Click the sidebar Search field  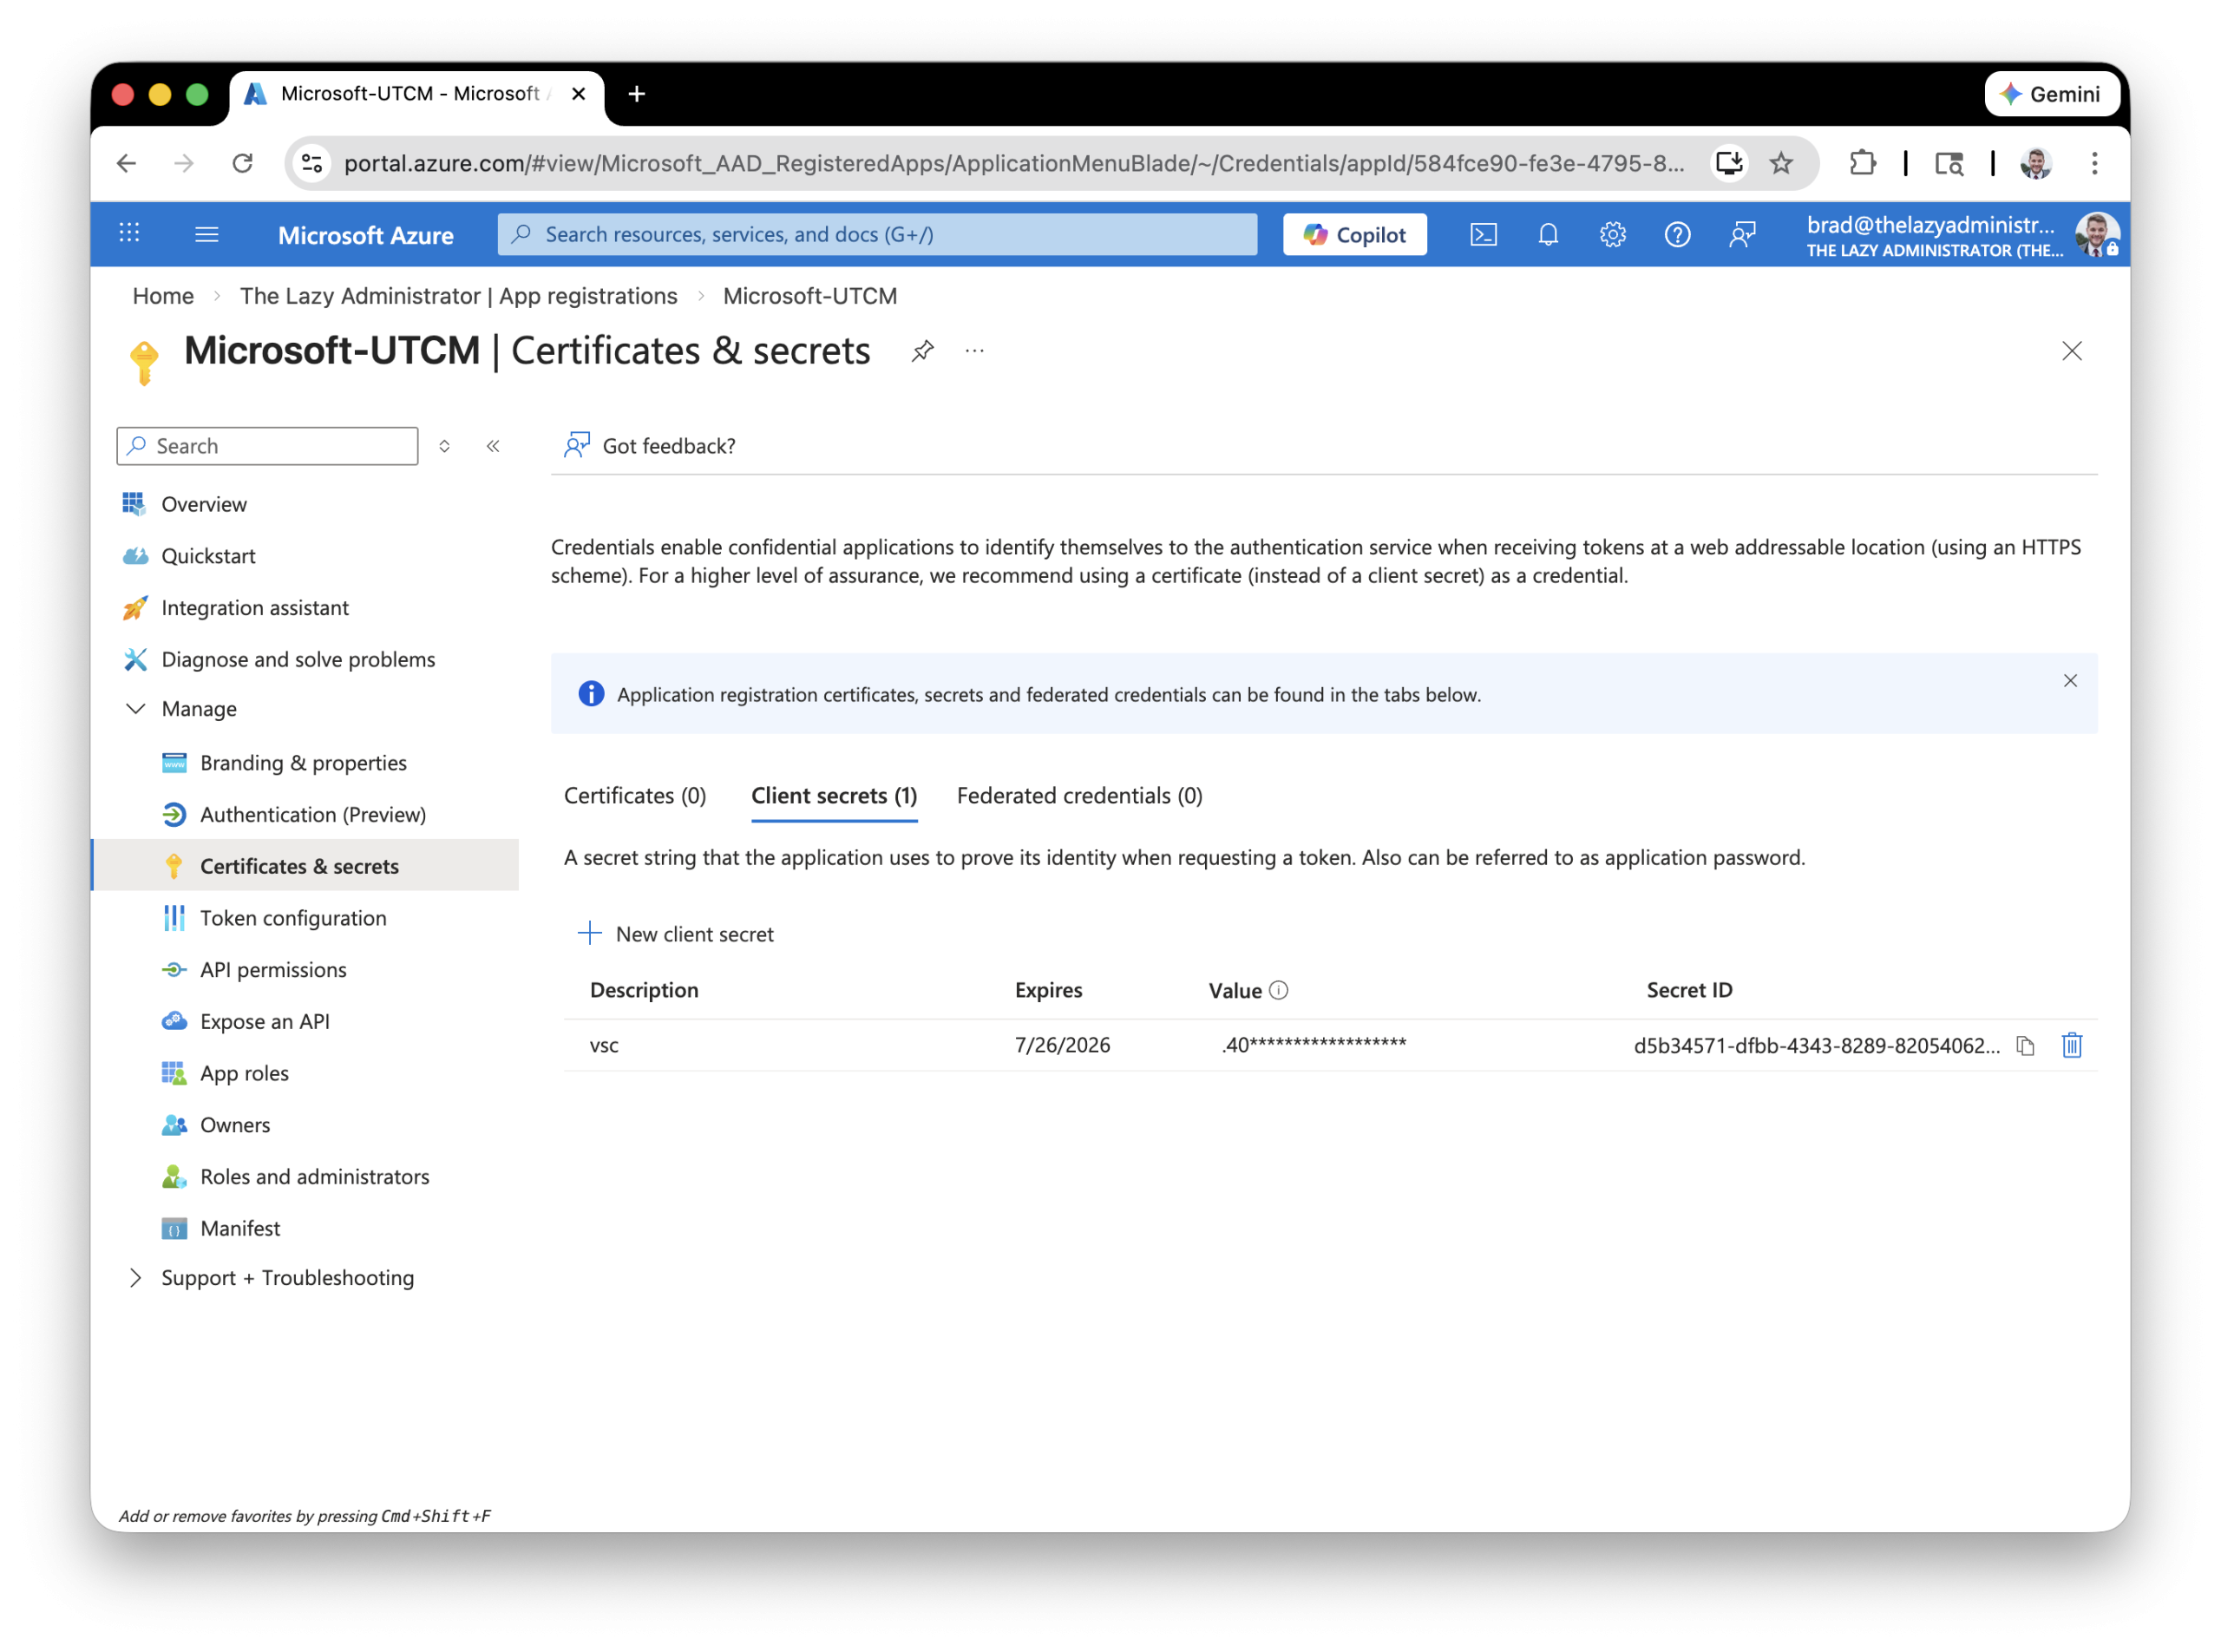point(268,446)
